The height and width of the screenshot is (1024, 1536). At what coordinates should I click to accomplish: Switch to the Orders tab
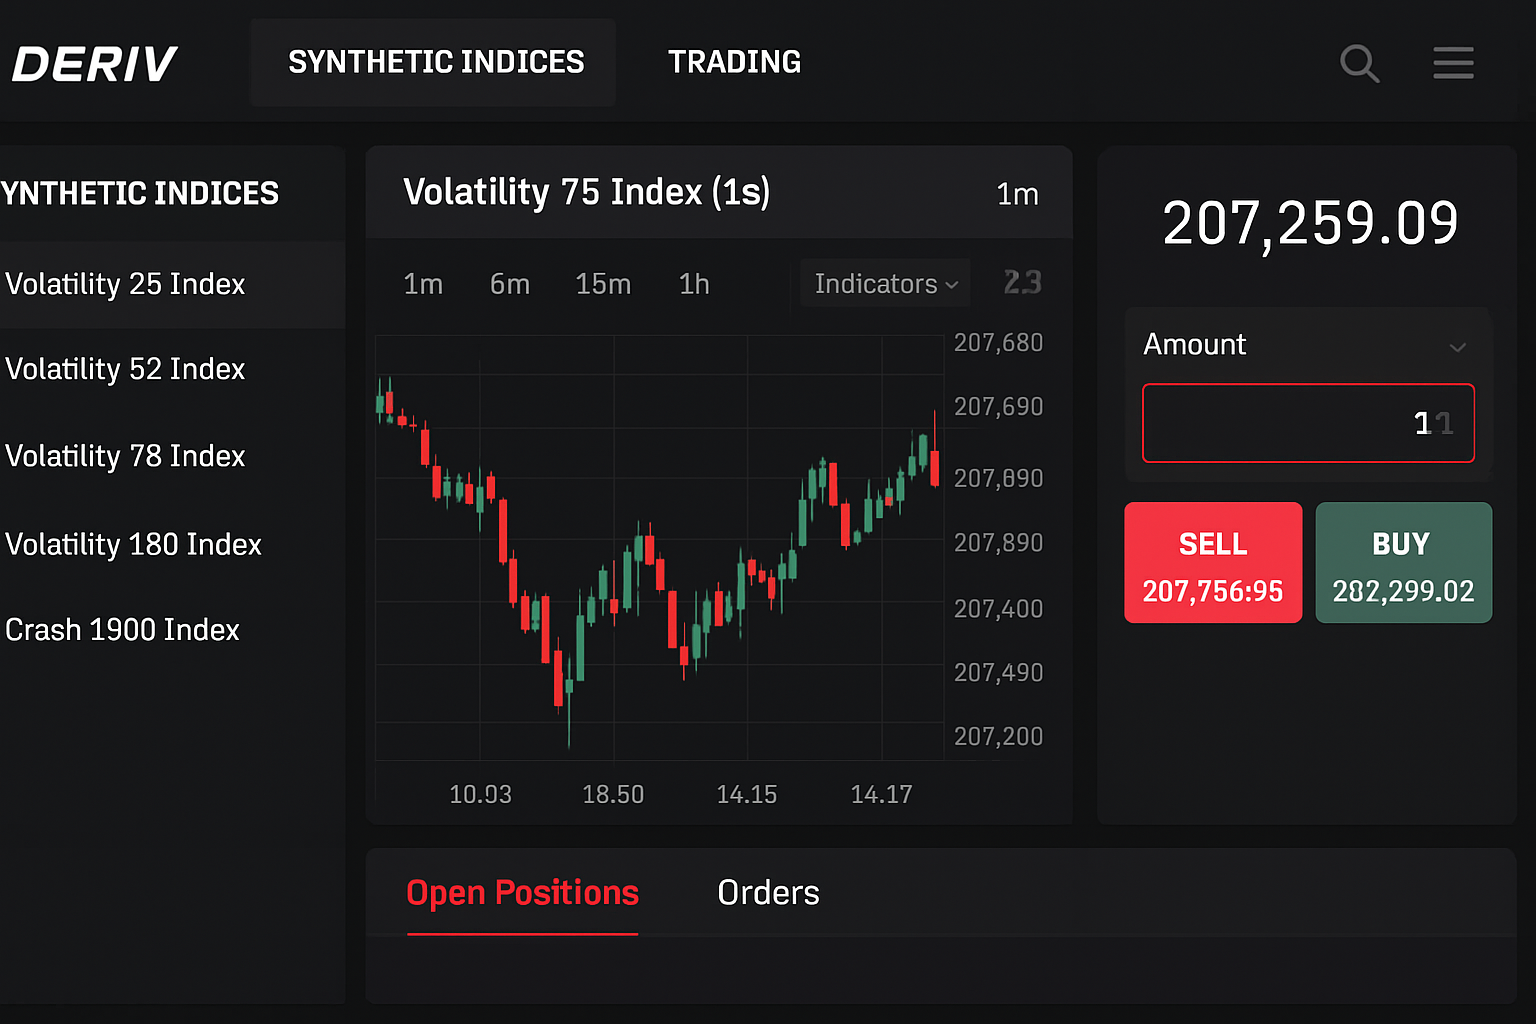pyautogui.click(x=768, y=892)
